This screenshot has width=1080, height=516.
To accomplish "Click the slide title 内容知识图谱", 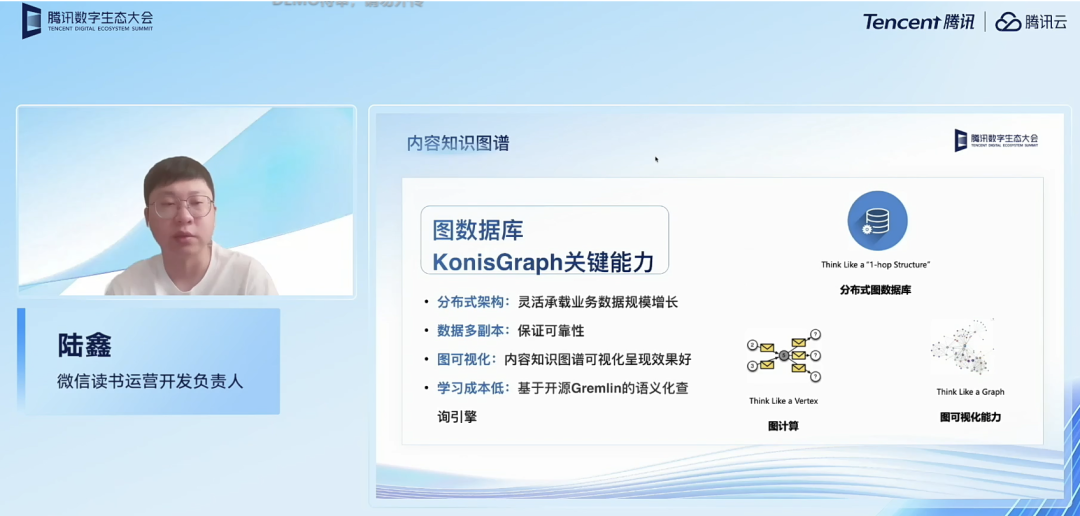I will [x=458, y=143].
